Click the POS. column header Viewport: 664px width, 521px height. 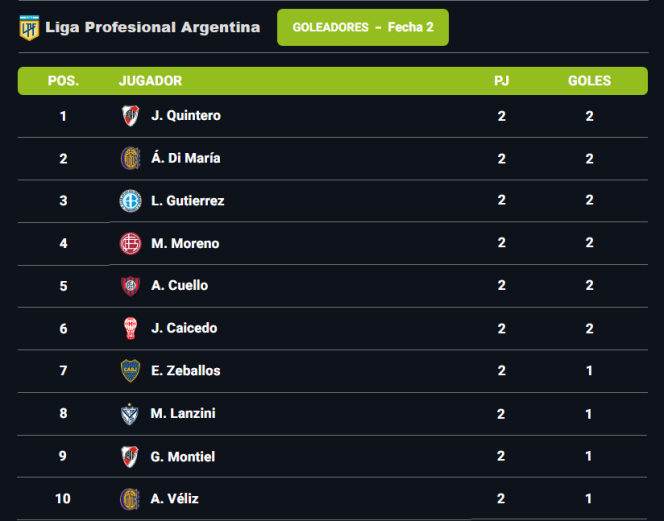63,81
